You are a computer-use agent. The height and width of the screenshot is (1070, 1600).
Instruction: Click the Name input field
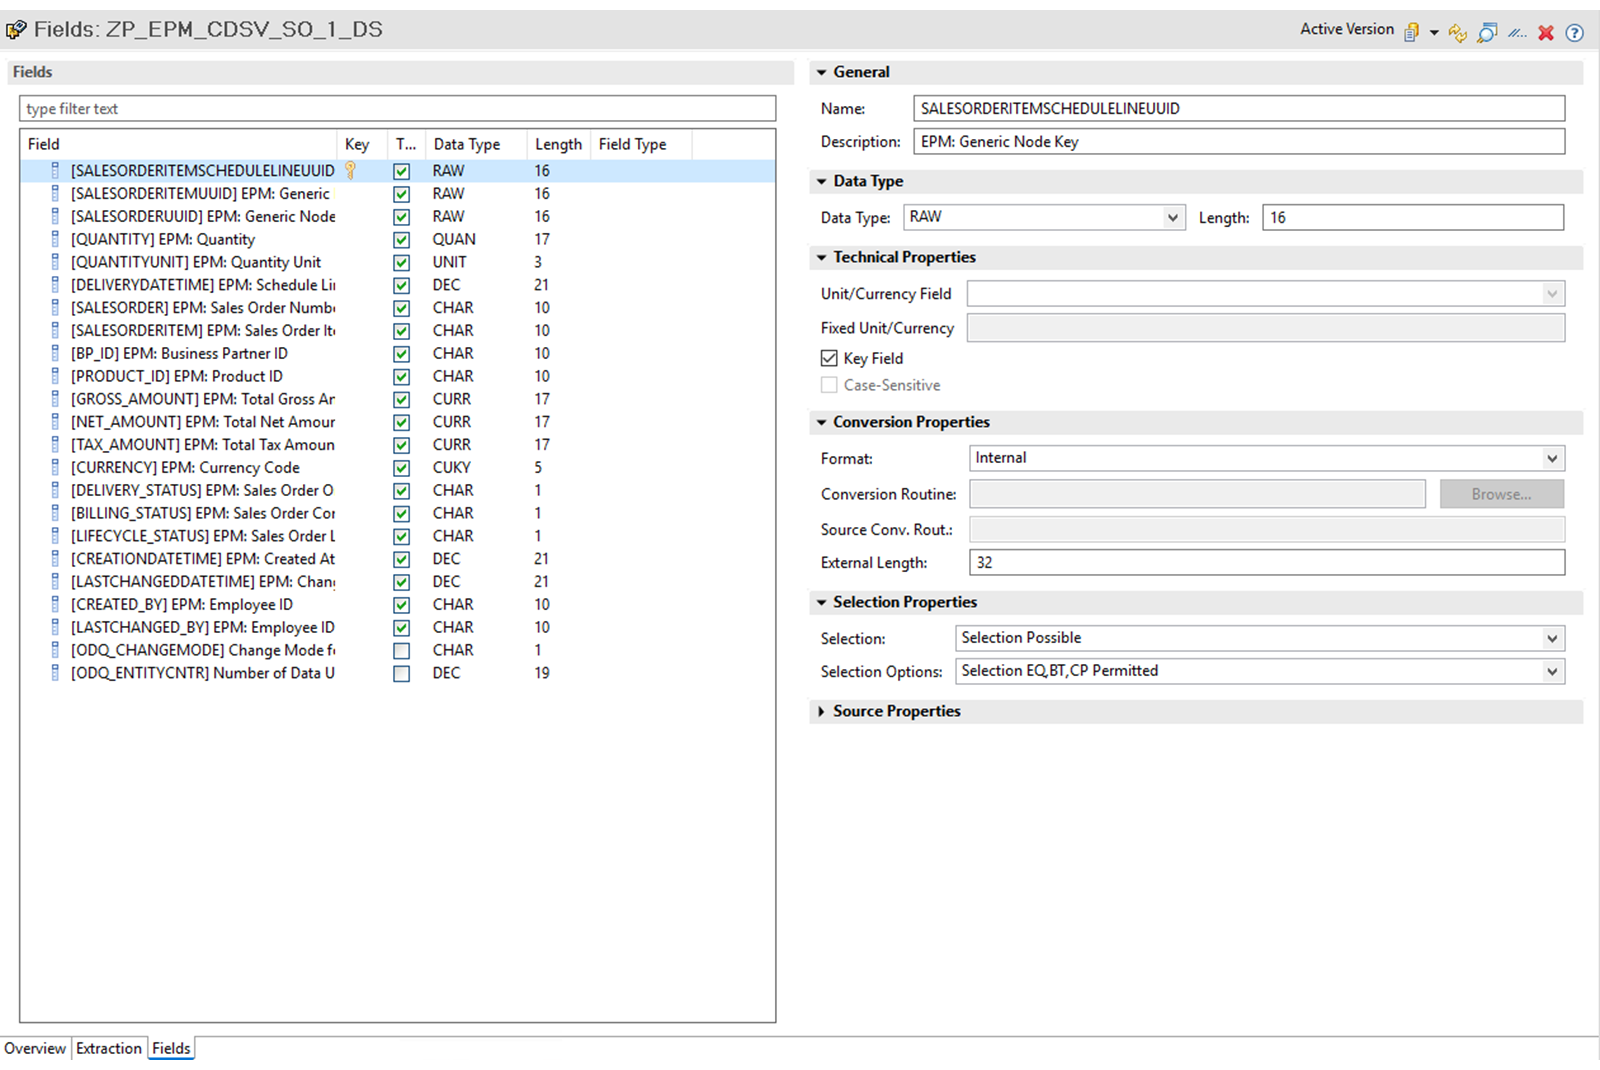[x=1239, y=108]
